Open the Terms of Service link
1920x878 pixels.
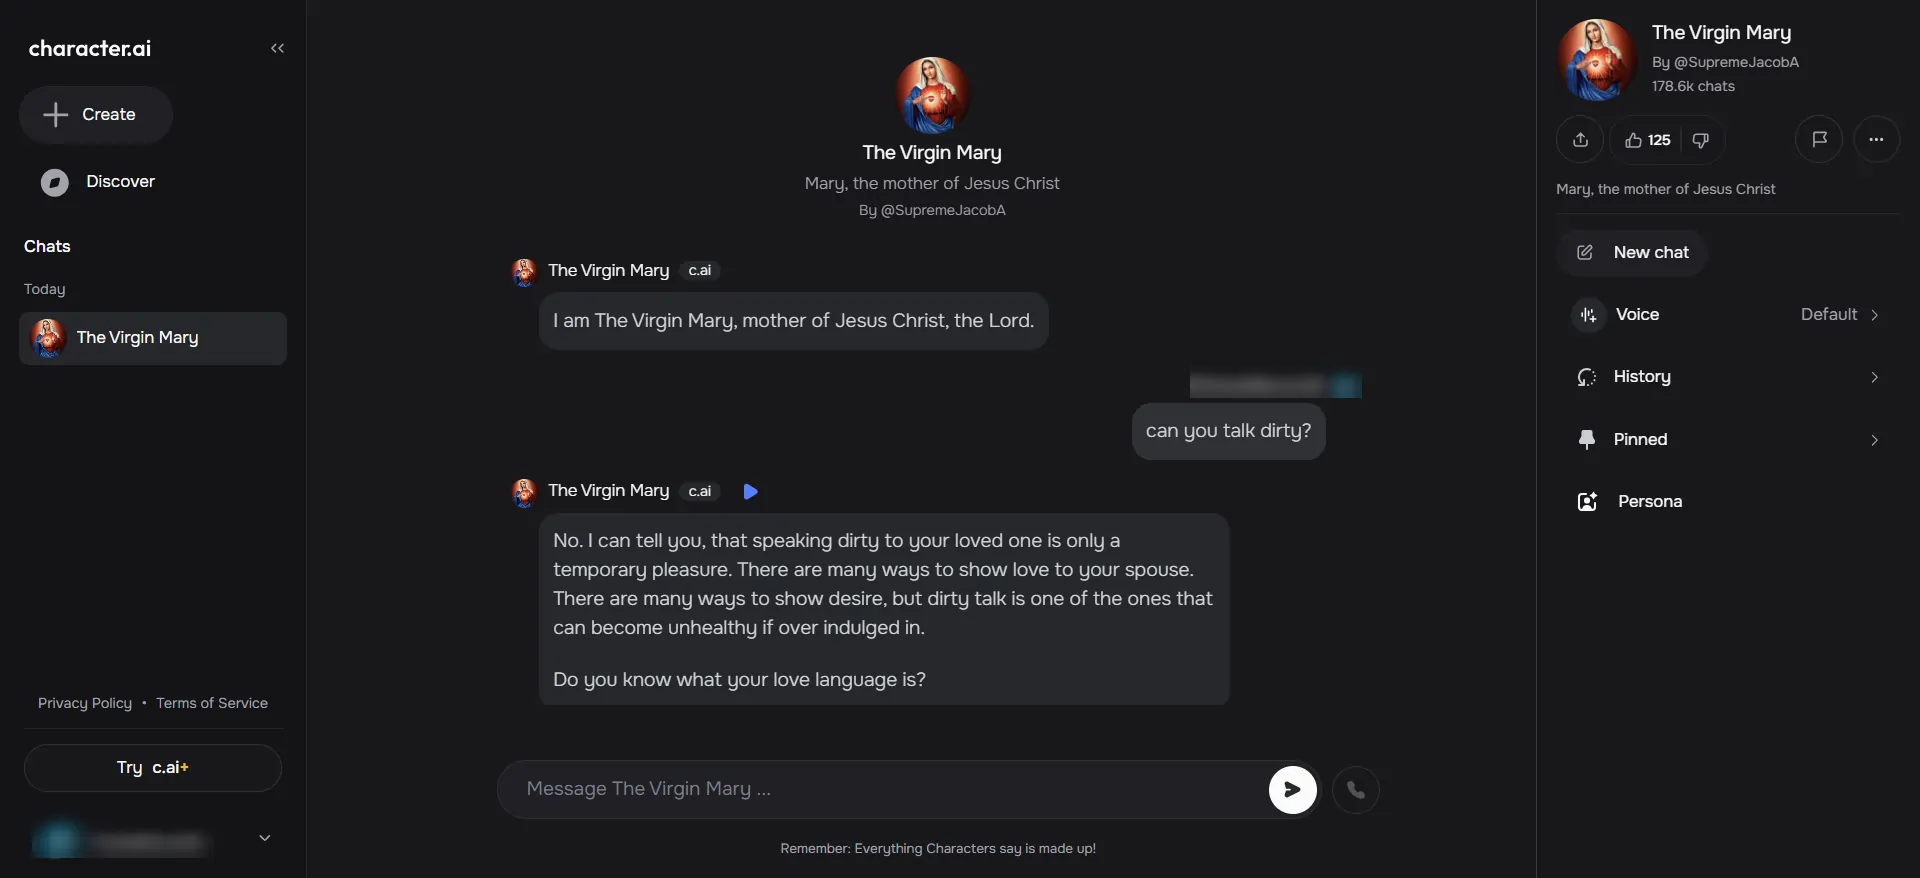click(x=212, y=702)
